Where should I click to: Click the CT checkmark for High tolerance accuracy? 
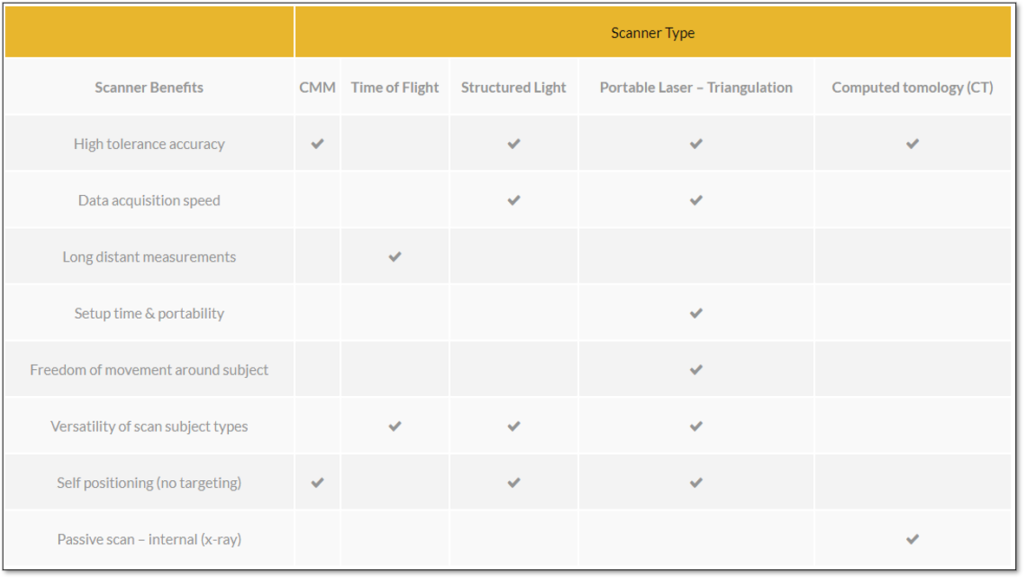click(x=912, y=144)
